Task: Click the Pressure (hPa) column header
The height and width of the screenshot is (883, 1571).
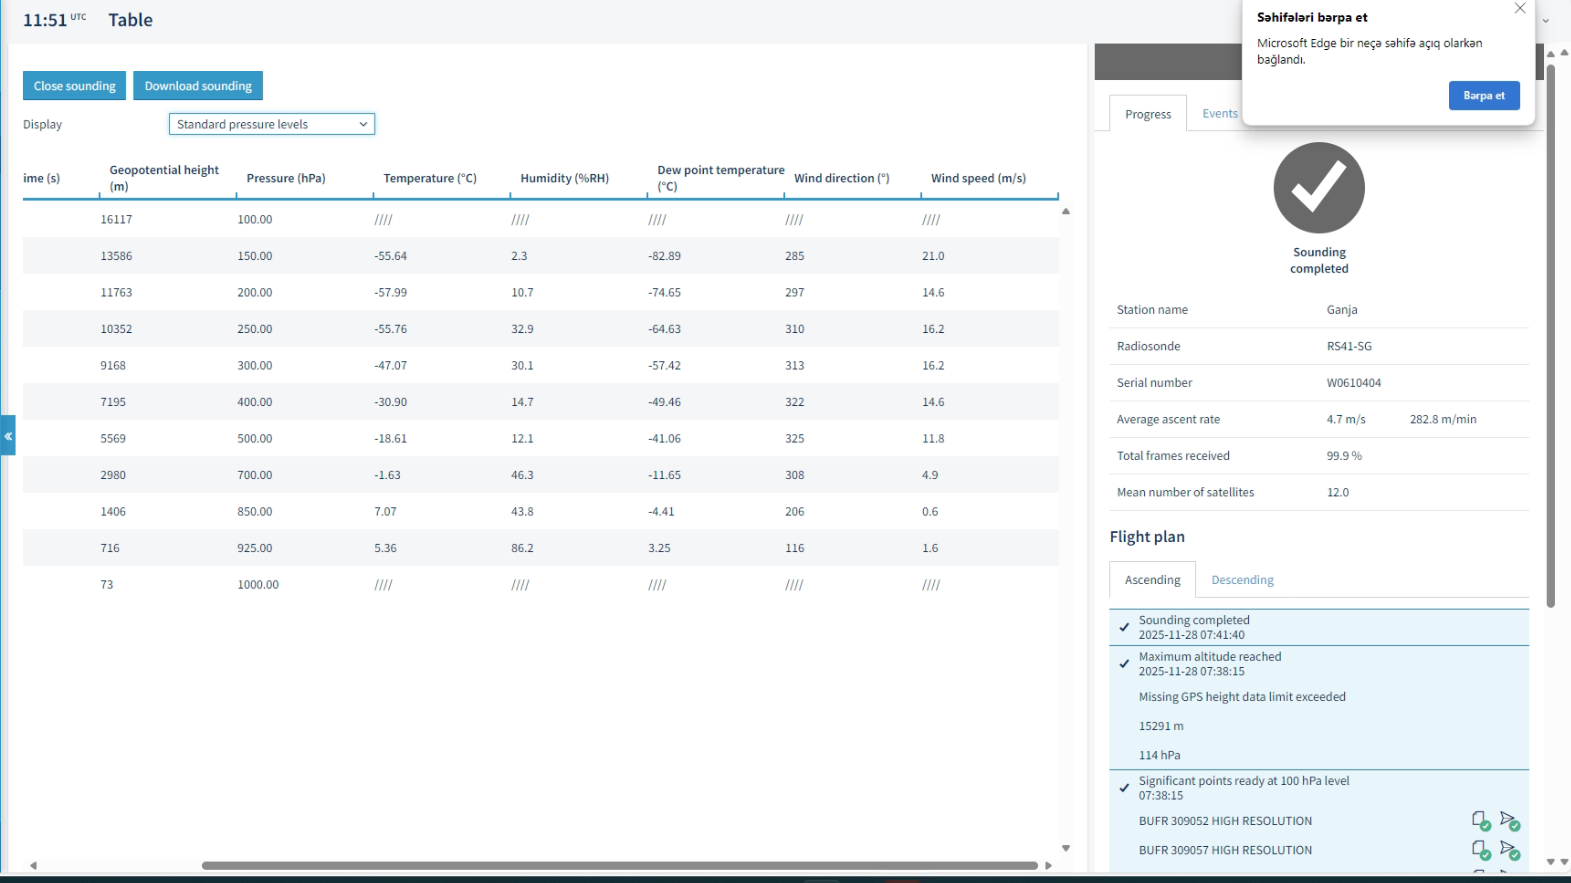Action: pos(286,178)
